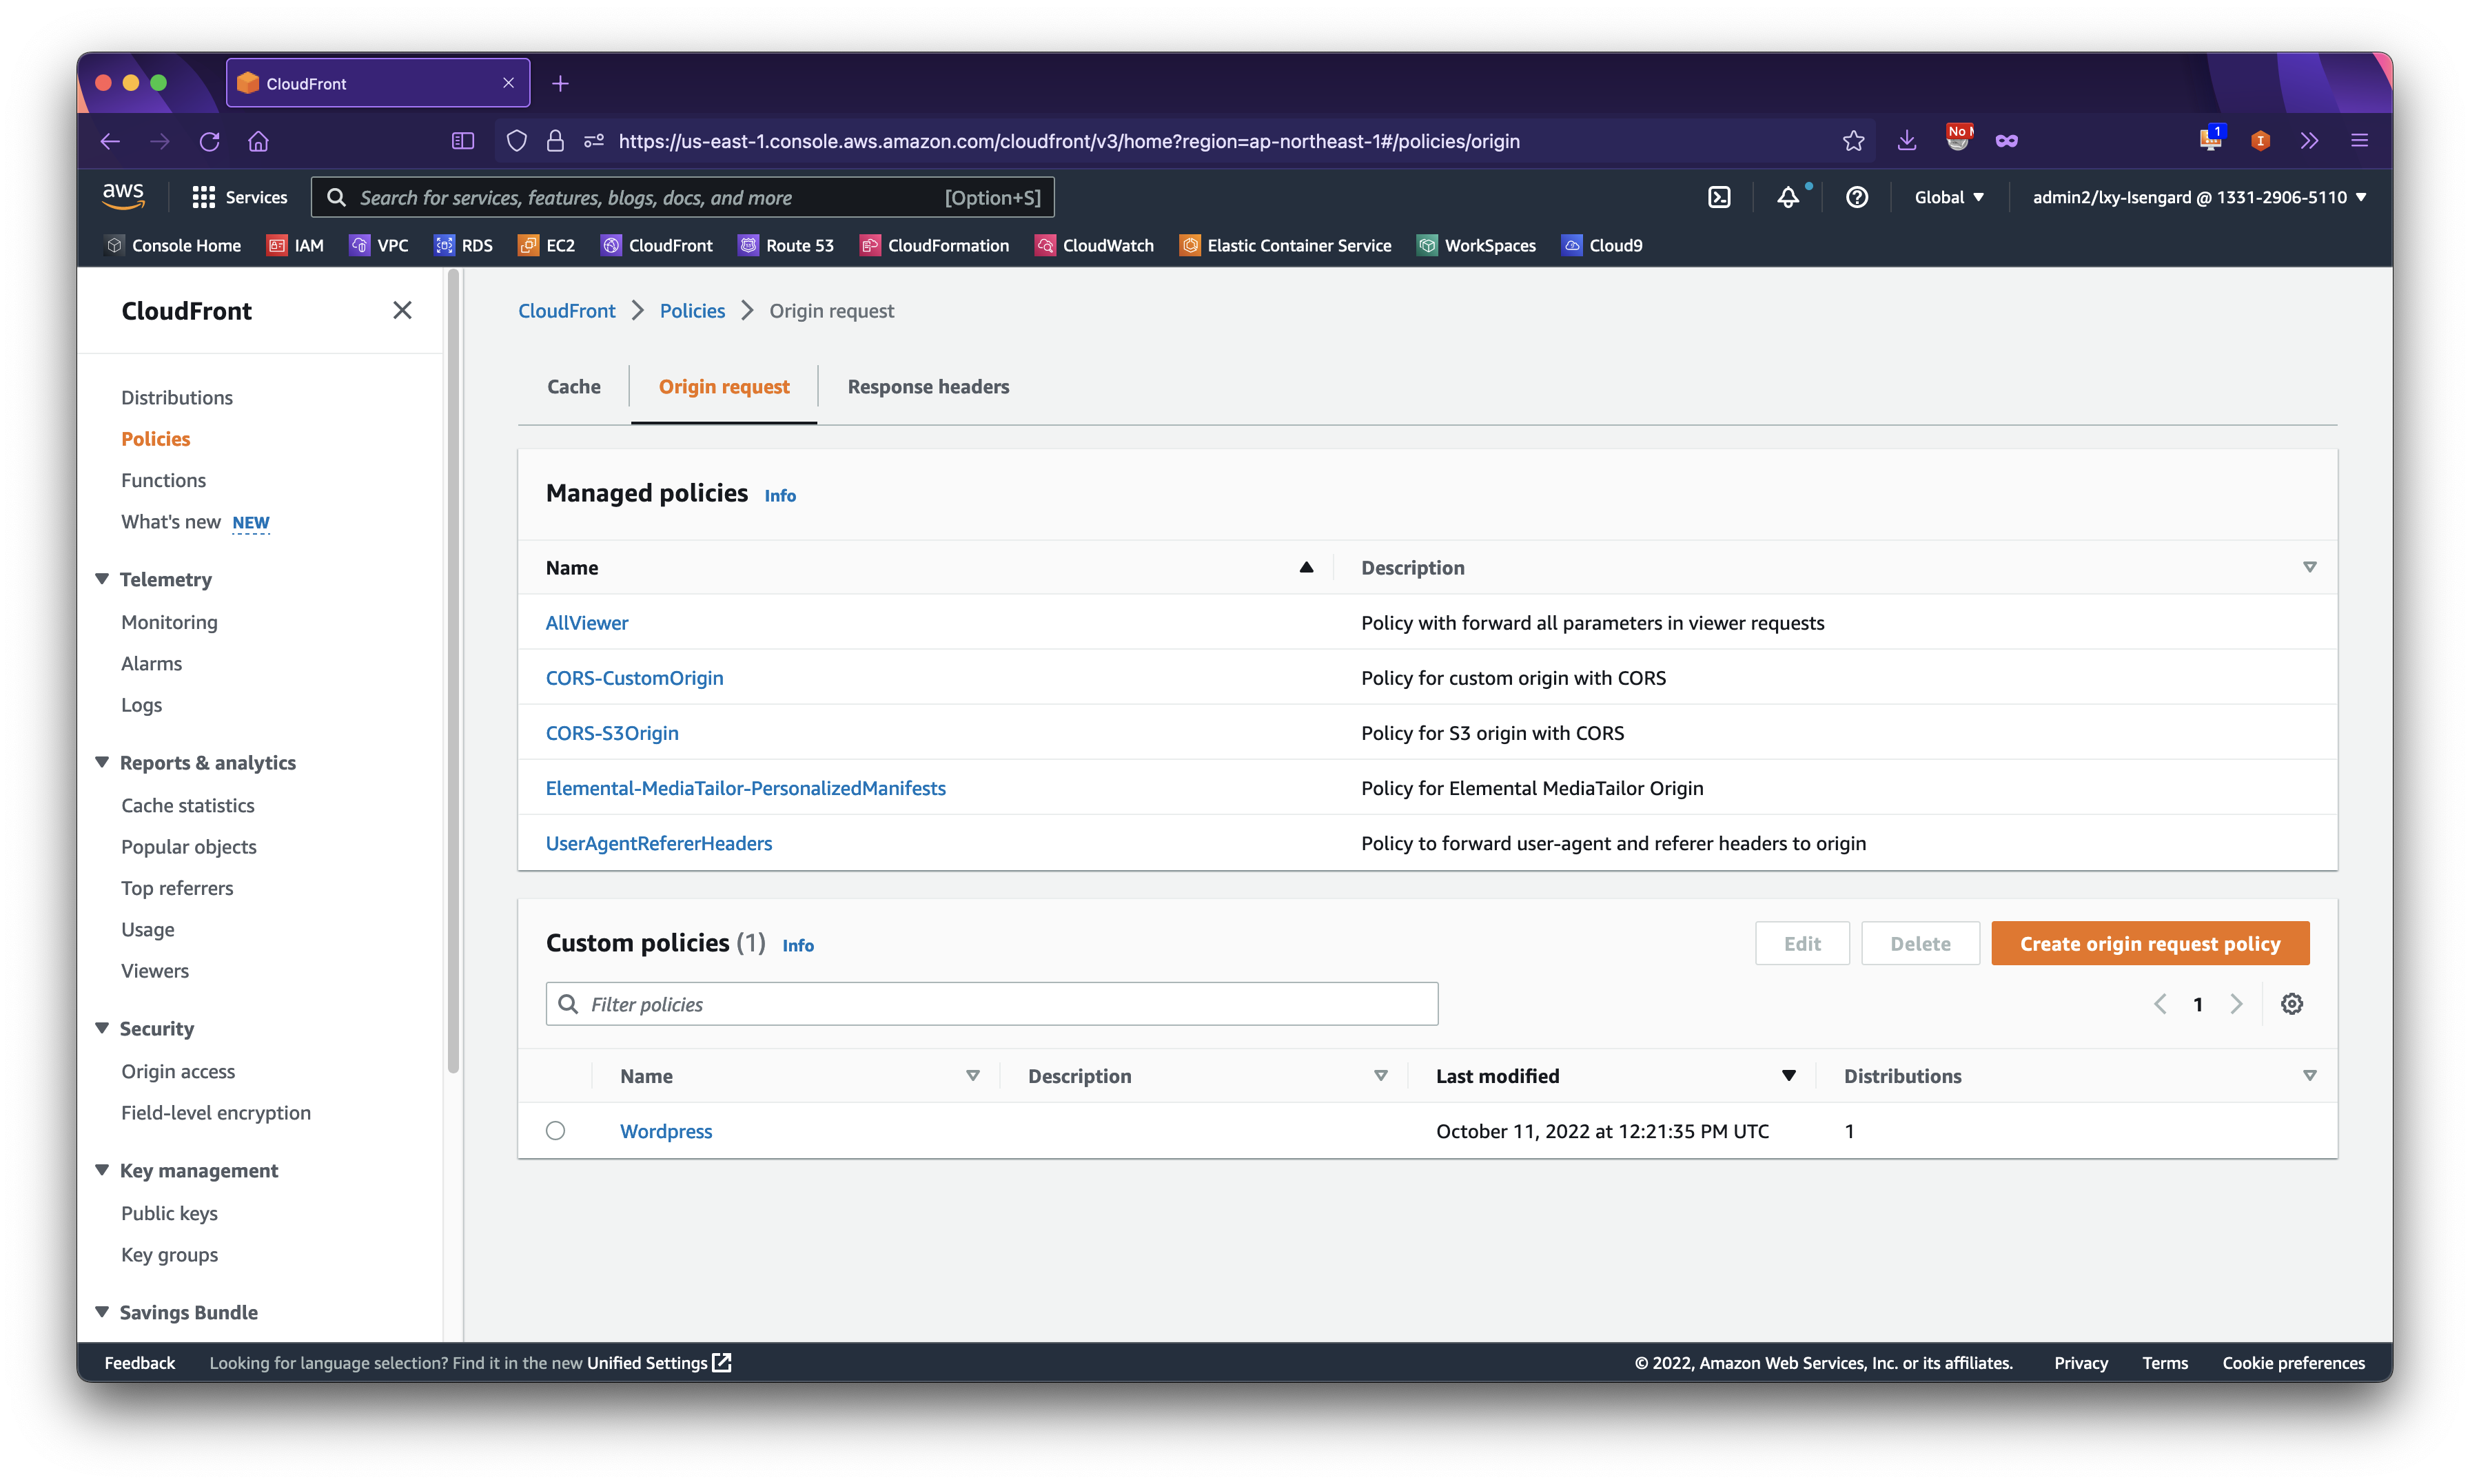Go back in browser history
The image size is (2470, 1484).
click(110, 141)
